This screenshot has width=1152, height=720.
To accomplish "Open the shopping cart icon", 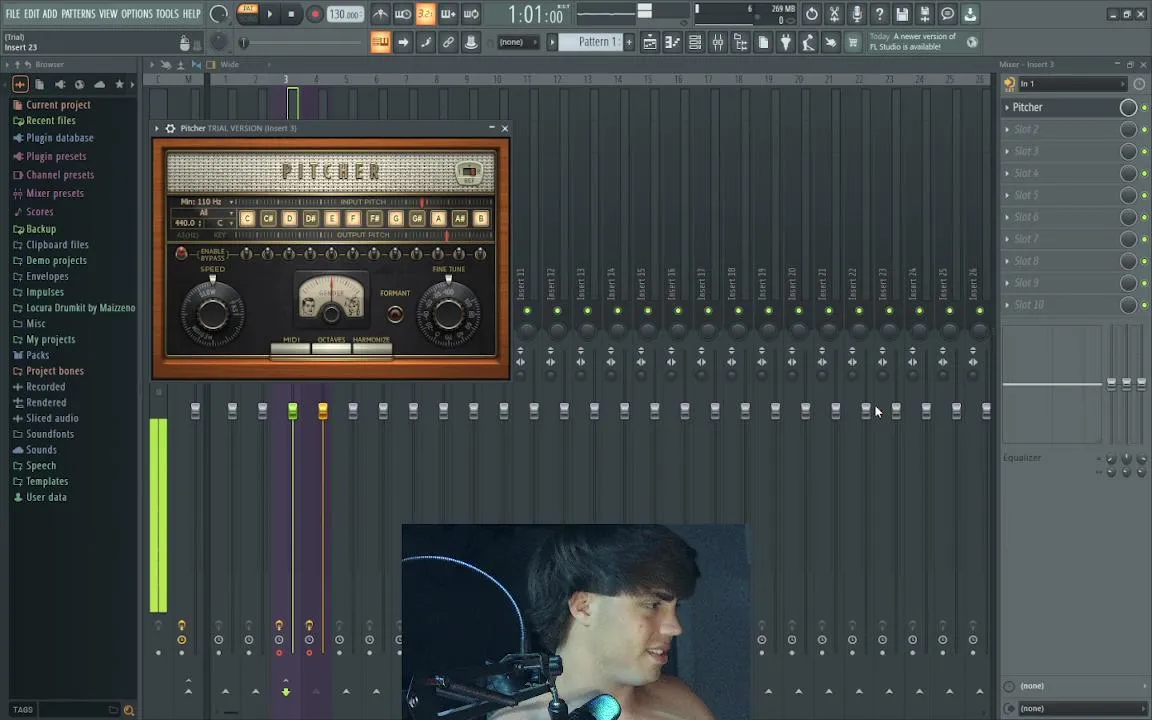I will 853,43.
